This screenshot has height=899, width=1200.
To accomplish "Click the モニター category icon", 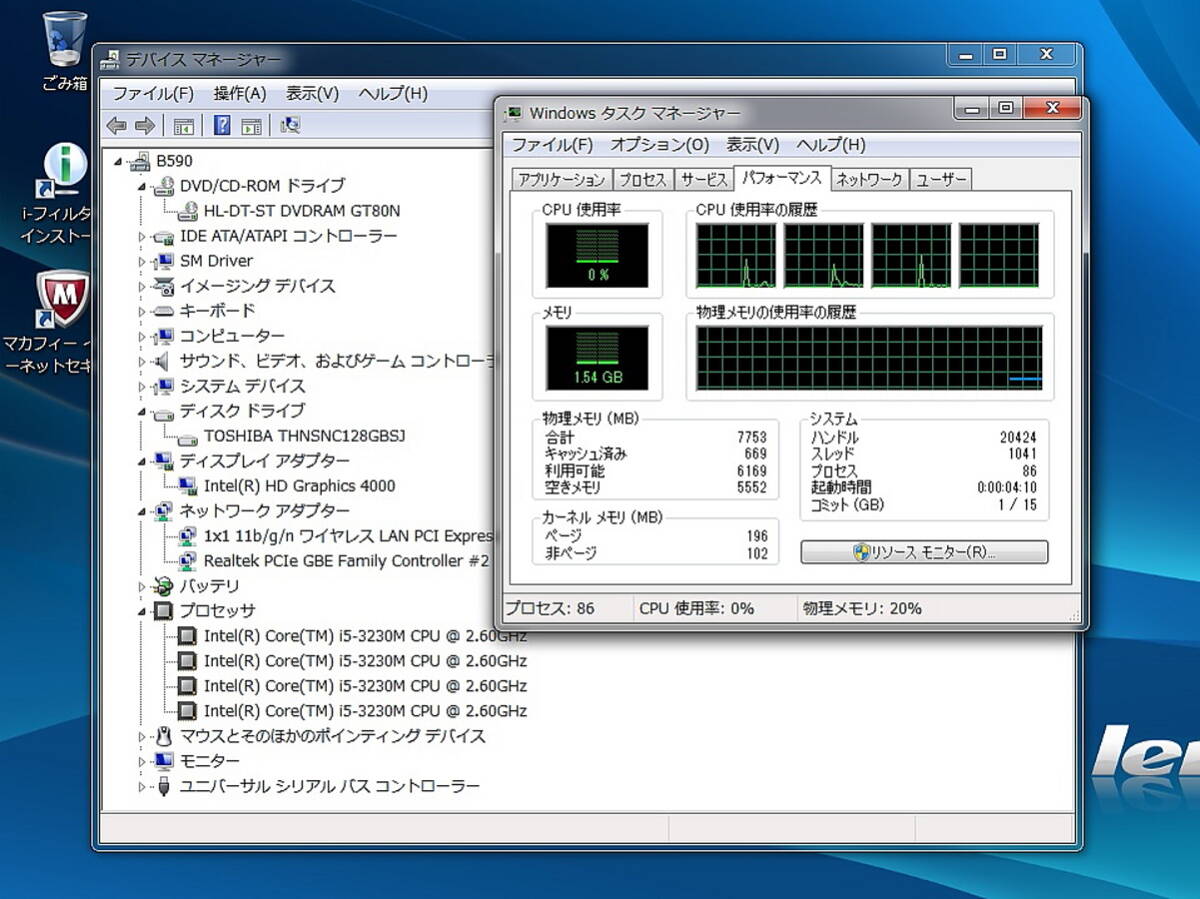I will tap(163, 761).
